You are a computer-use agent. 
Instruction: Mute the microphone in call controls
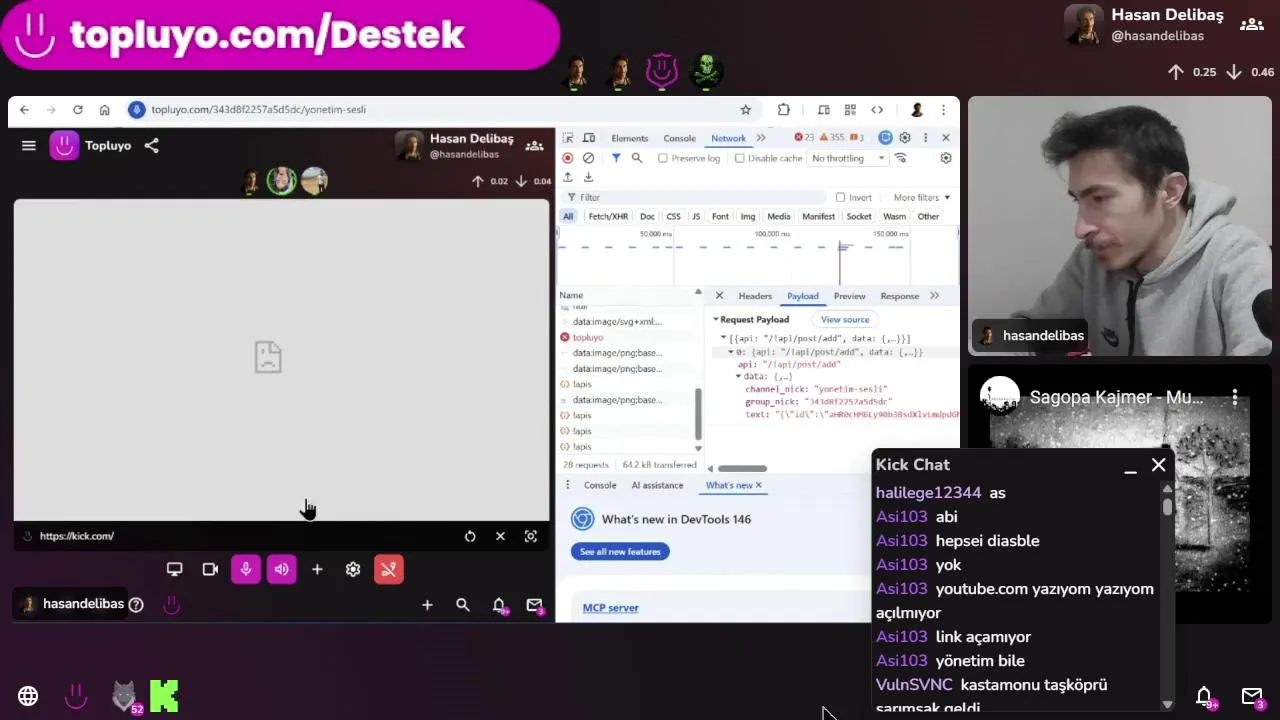(246, 569)
